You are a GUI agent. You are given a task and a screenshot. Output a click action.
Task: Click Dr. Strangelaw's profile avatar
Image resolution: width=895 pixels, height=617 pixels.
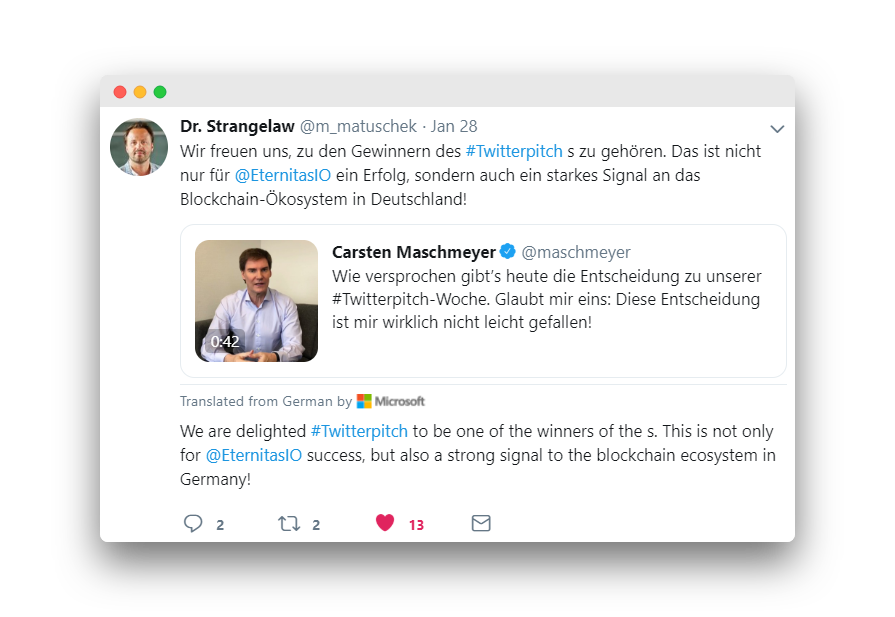coord(138,147)
